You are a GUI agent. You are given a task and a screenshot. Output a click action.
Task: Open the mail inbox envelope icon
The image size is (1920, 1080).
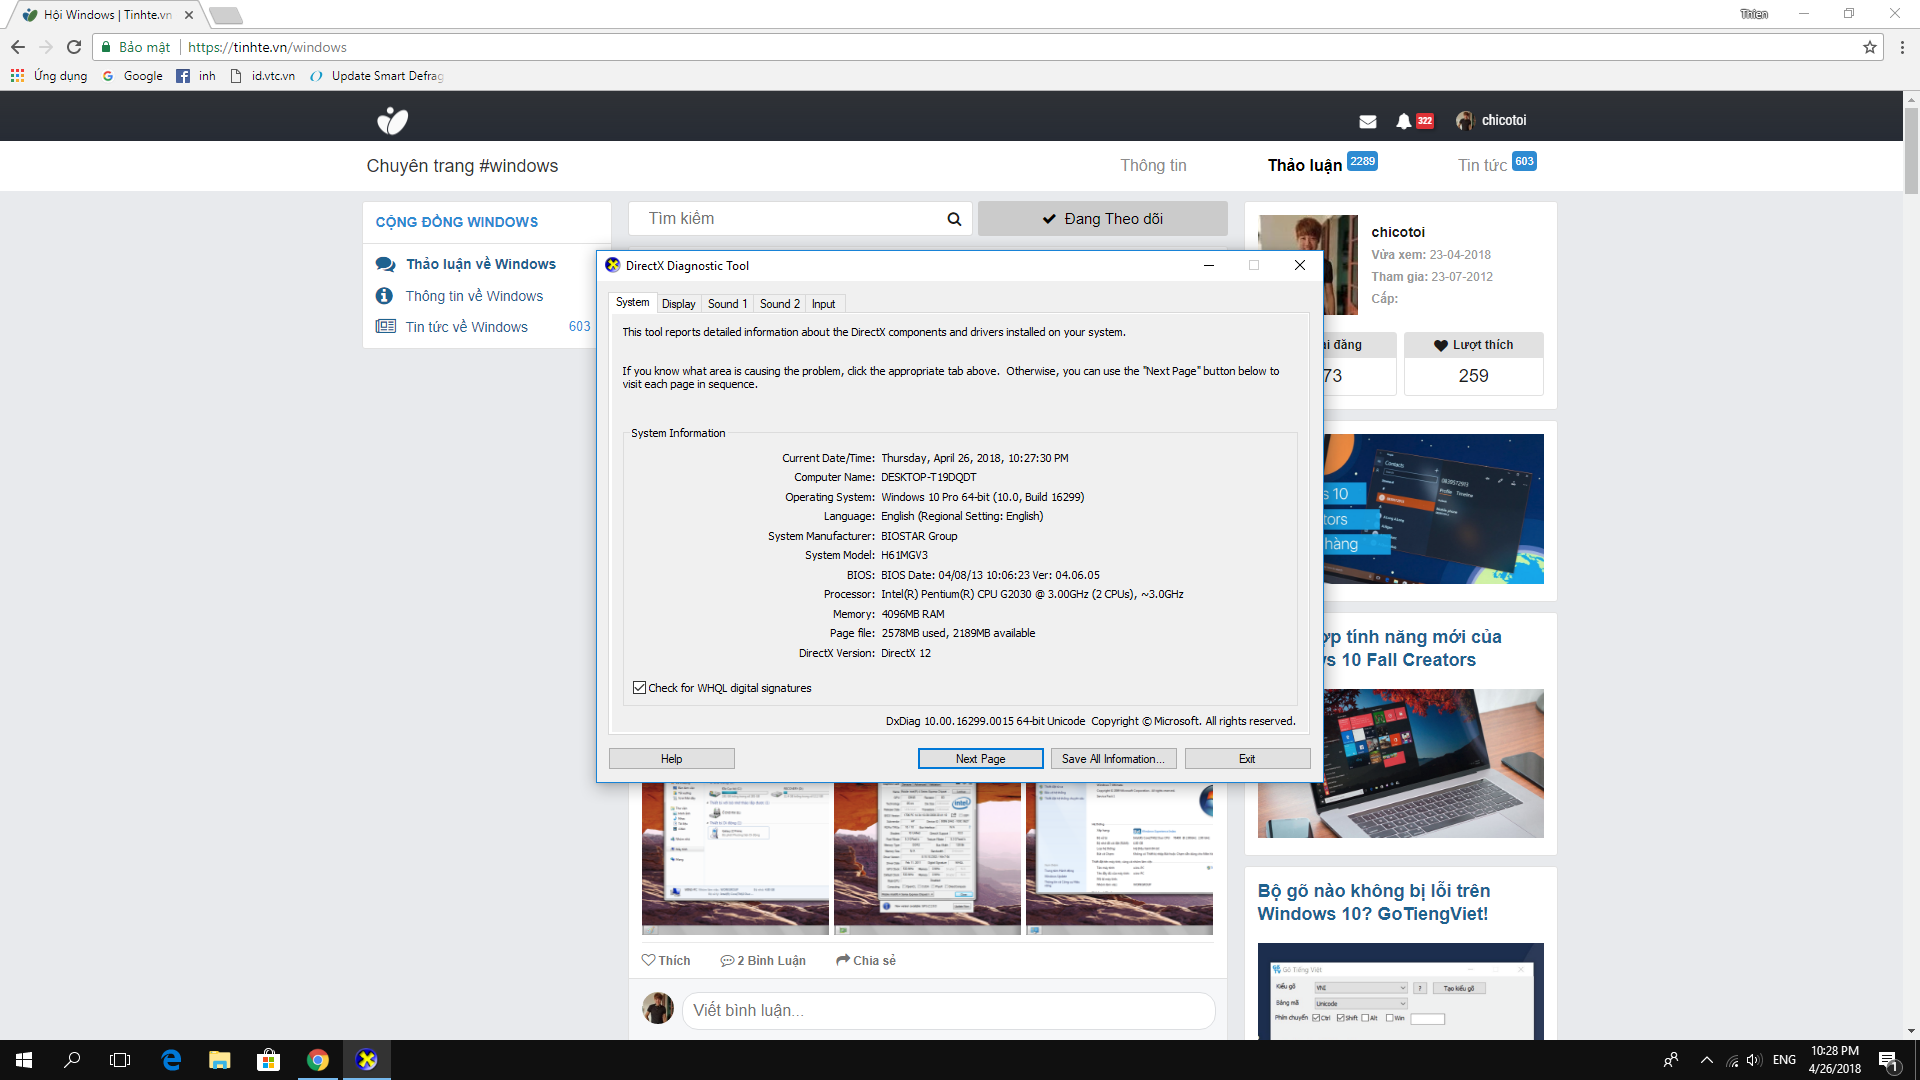click(1368, 121)
